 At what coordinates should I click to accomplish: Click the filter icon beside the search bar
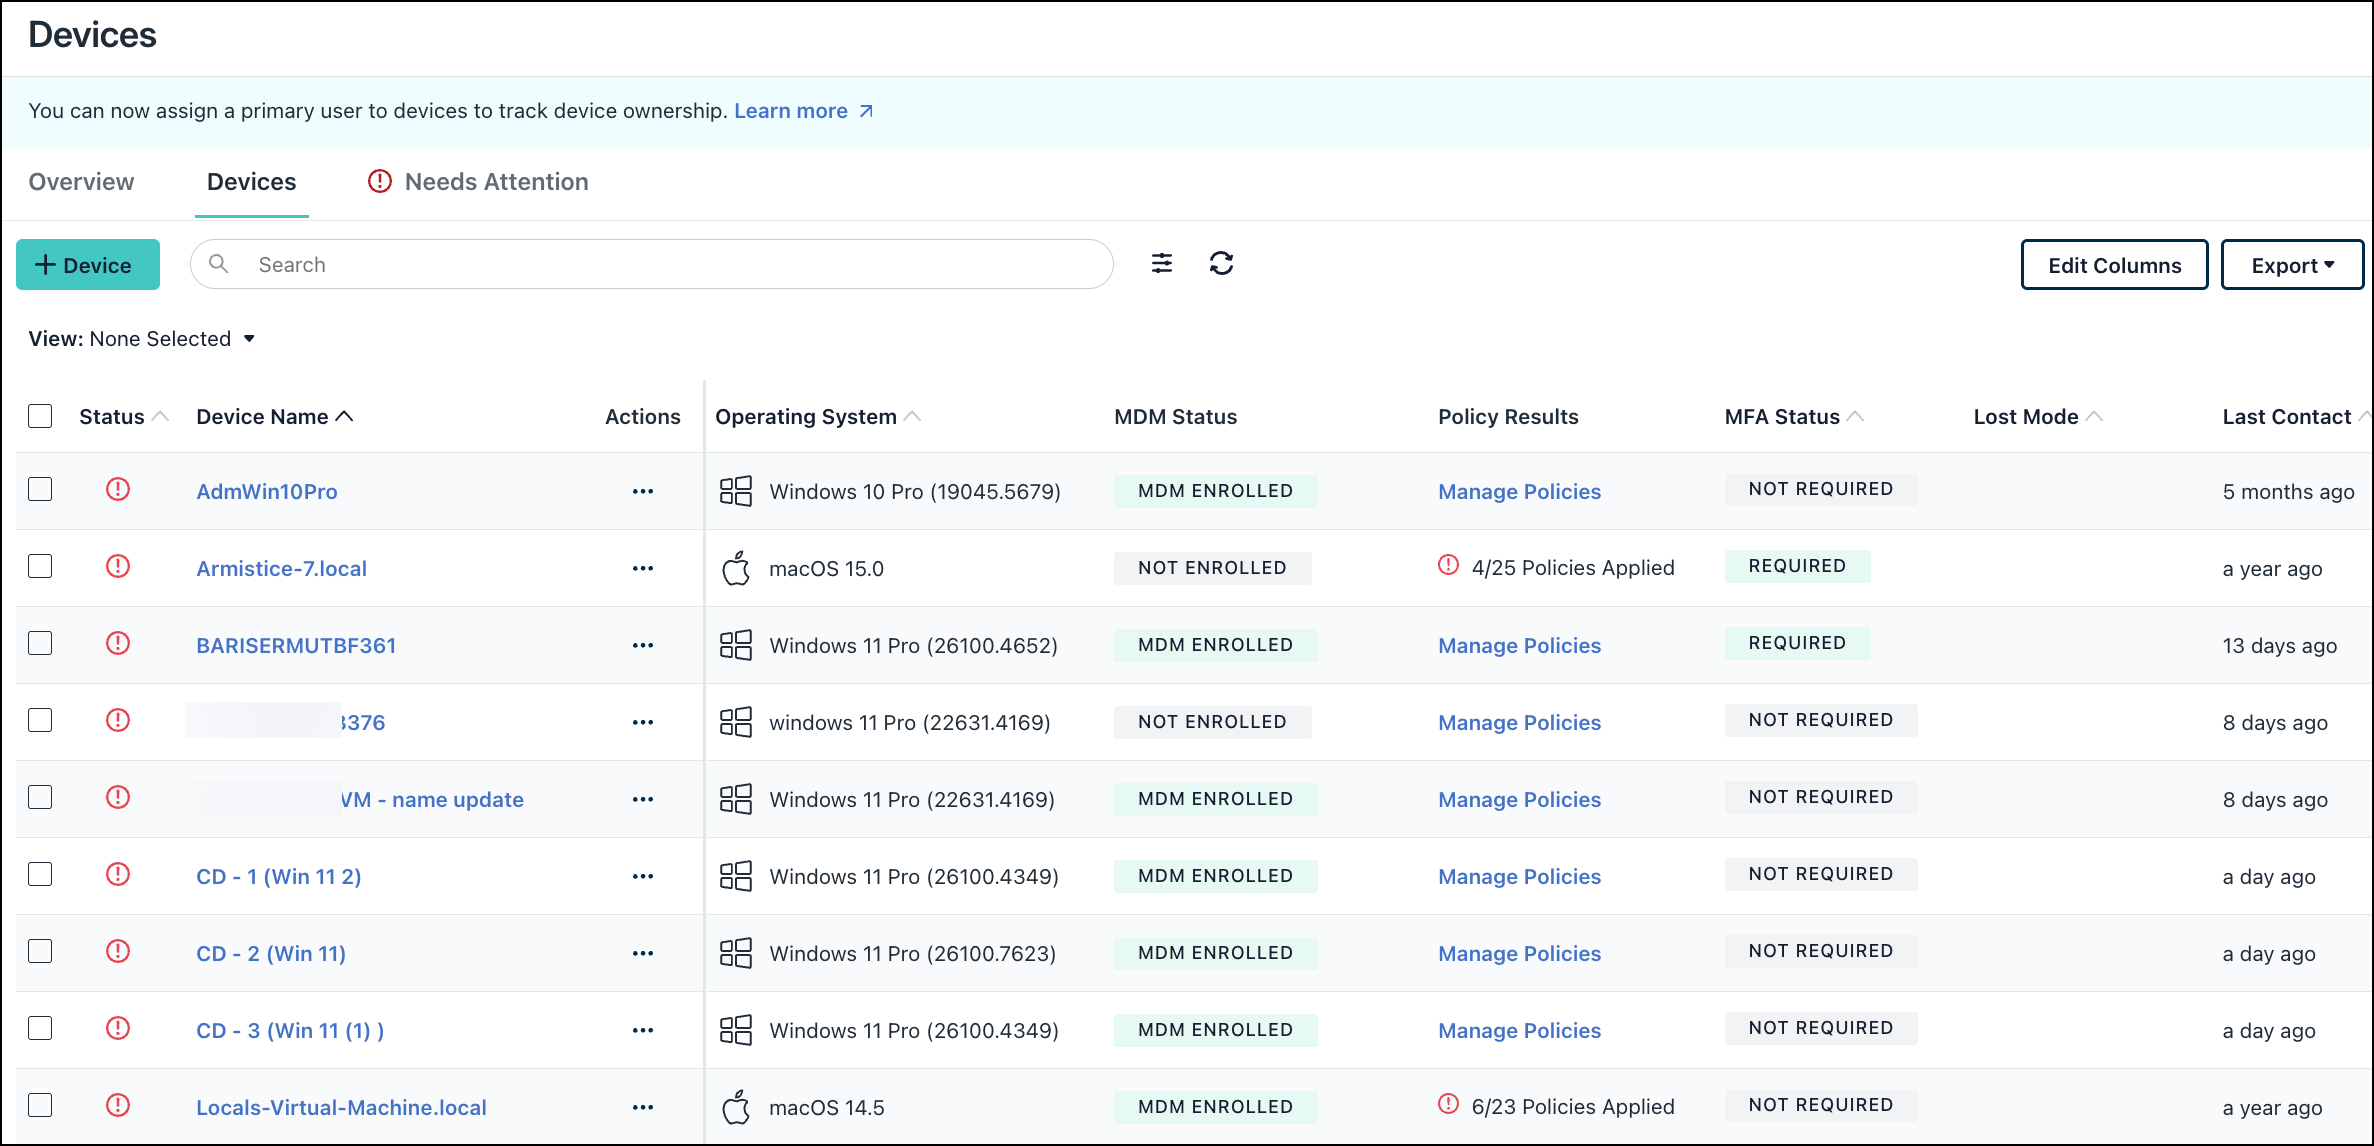[x=1162, y=264]
